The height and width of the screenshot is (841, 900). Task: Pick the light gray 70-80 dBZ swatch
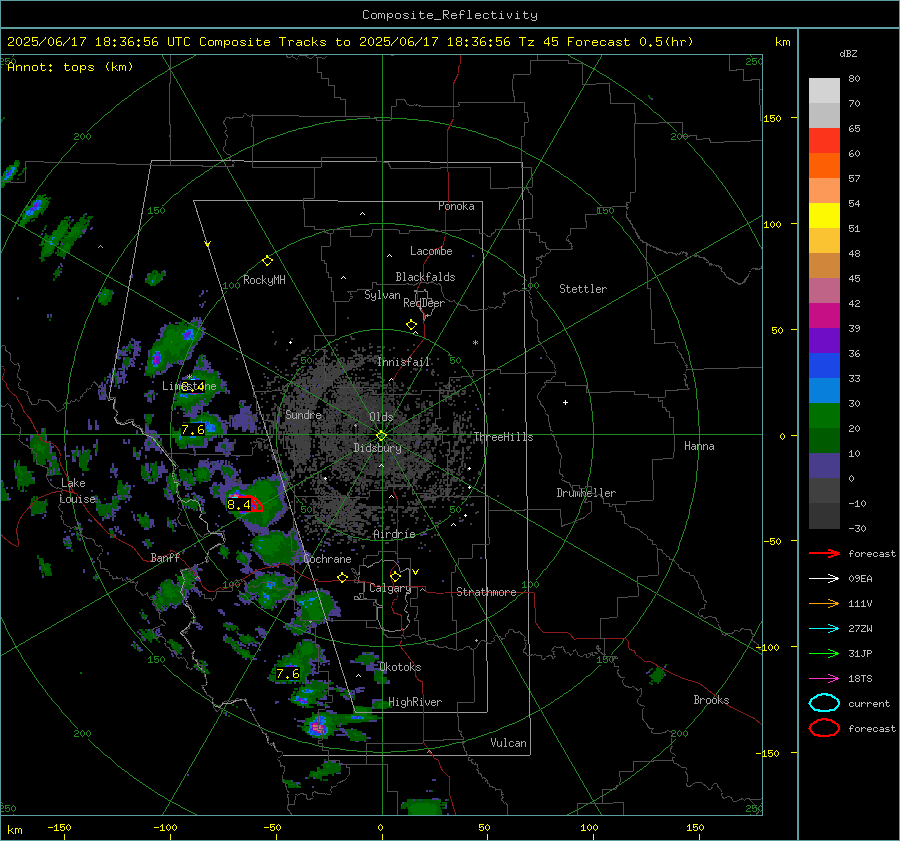[x=824, y=91]
